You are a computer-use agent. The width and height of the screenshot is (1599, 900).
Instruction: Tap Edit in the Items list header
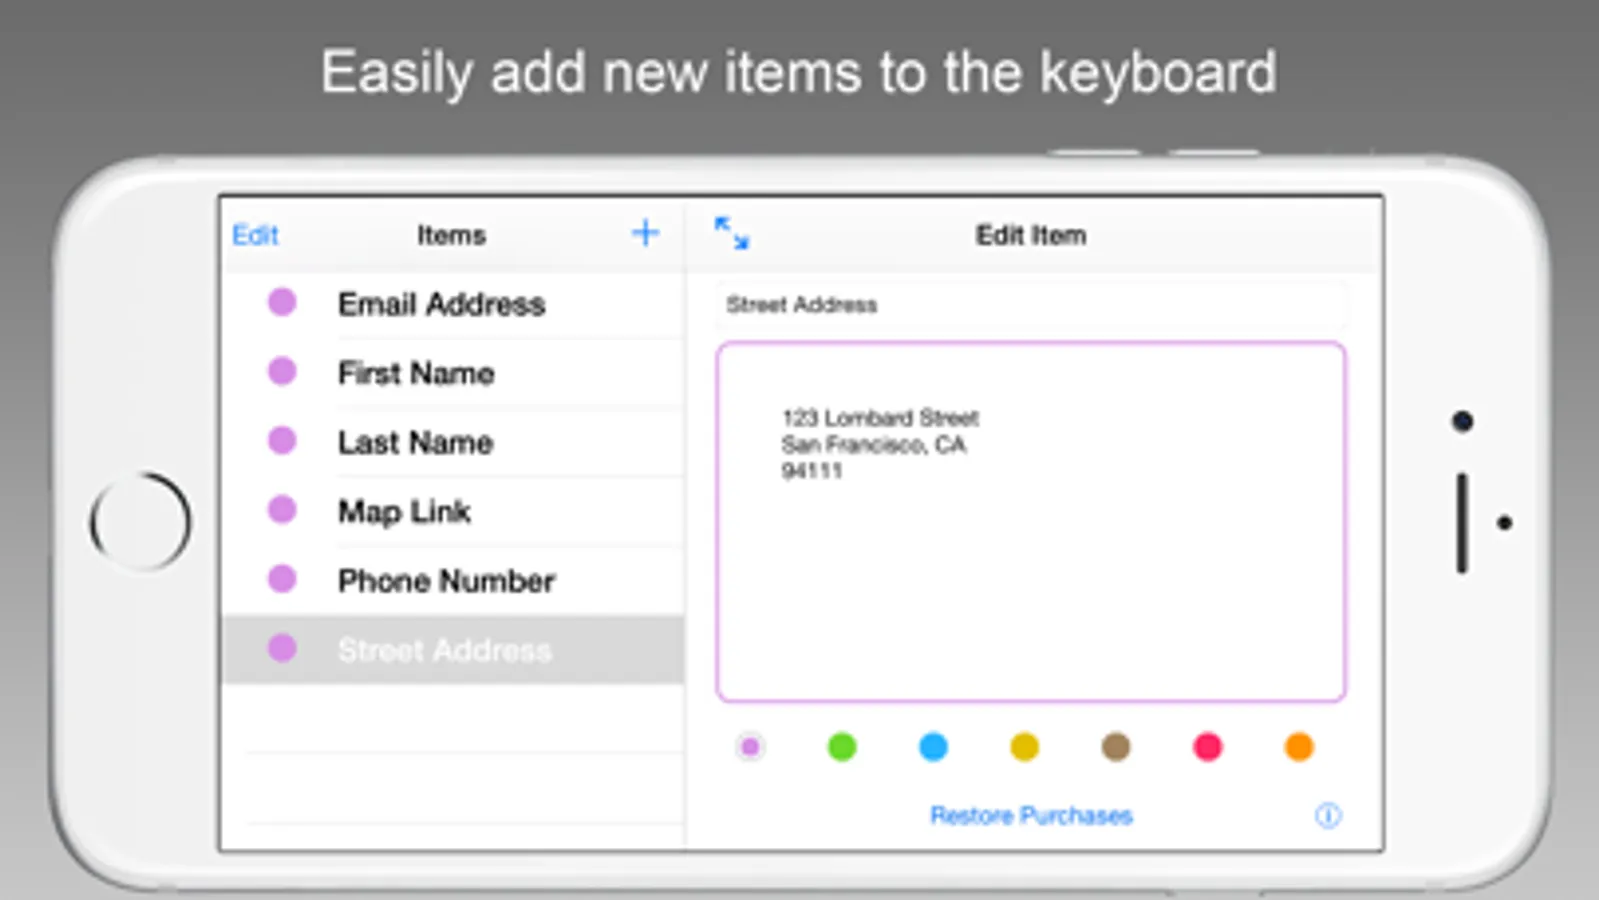255,235
